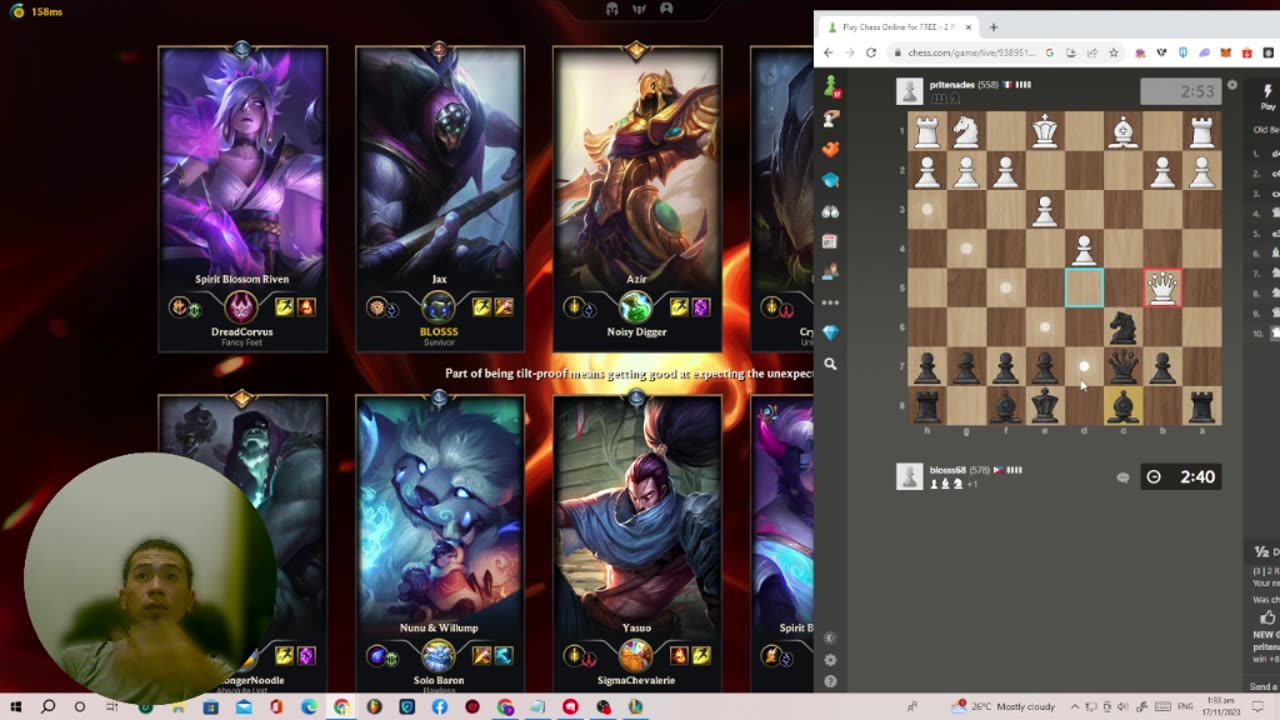Image resolution: width=1280 pixels, height=720 pixels.
Task: Open chess.com search magnifier icon
Action: coord(830,364)
